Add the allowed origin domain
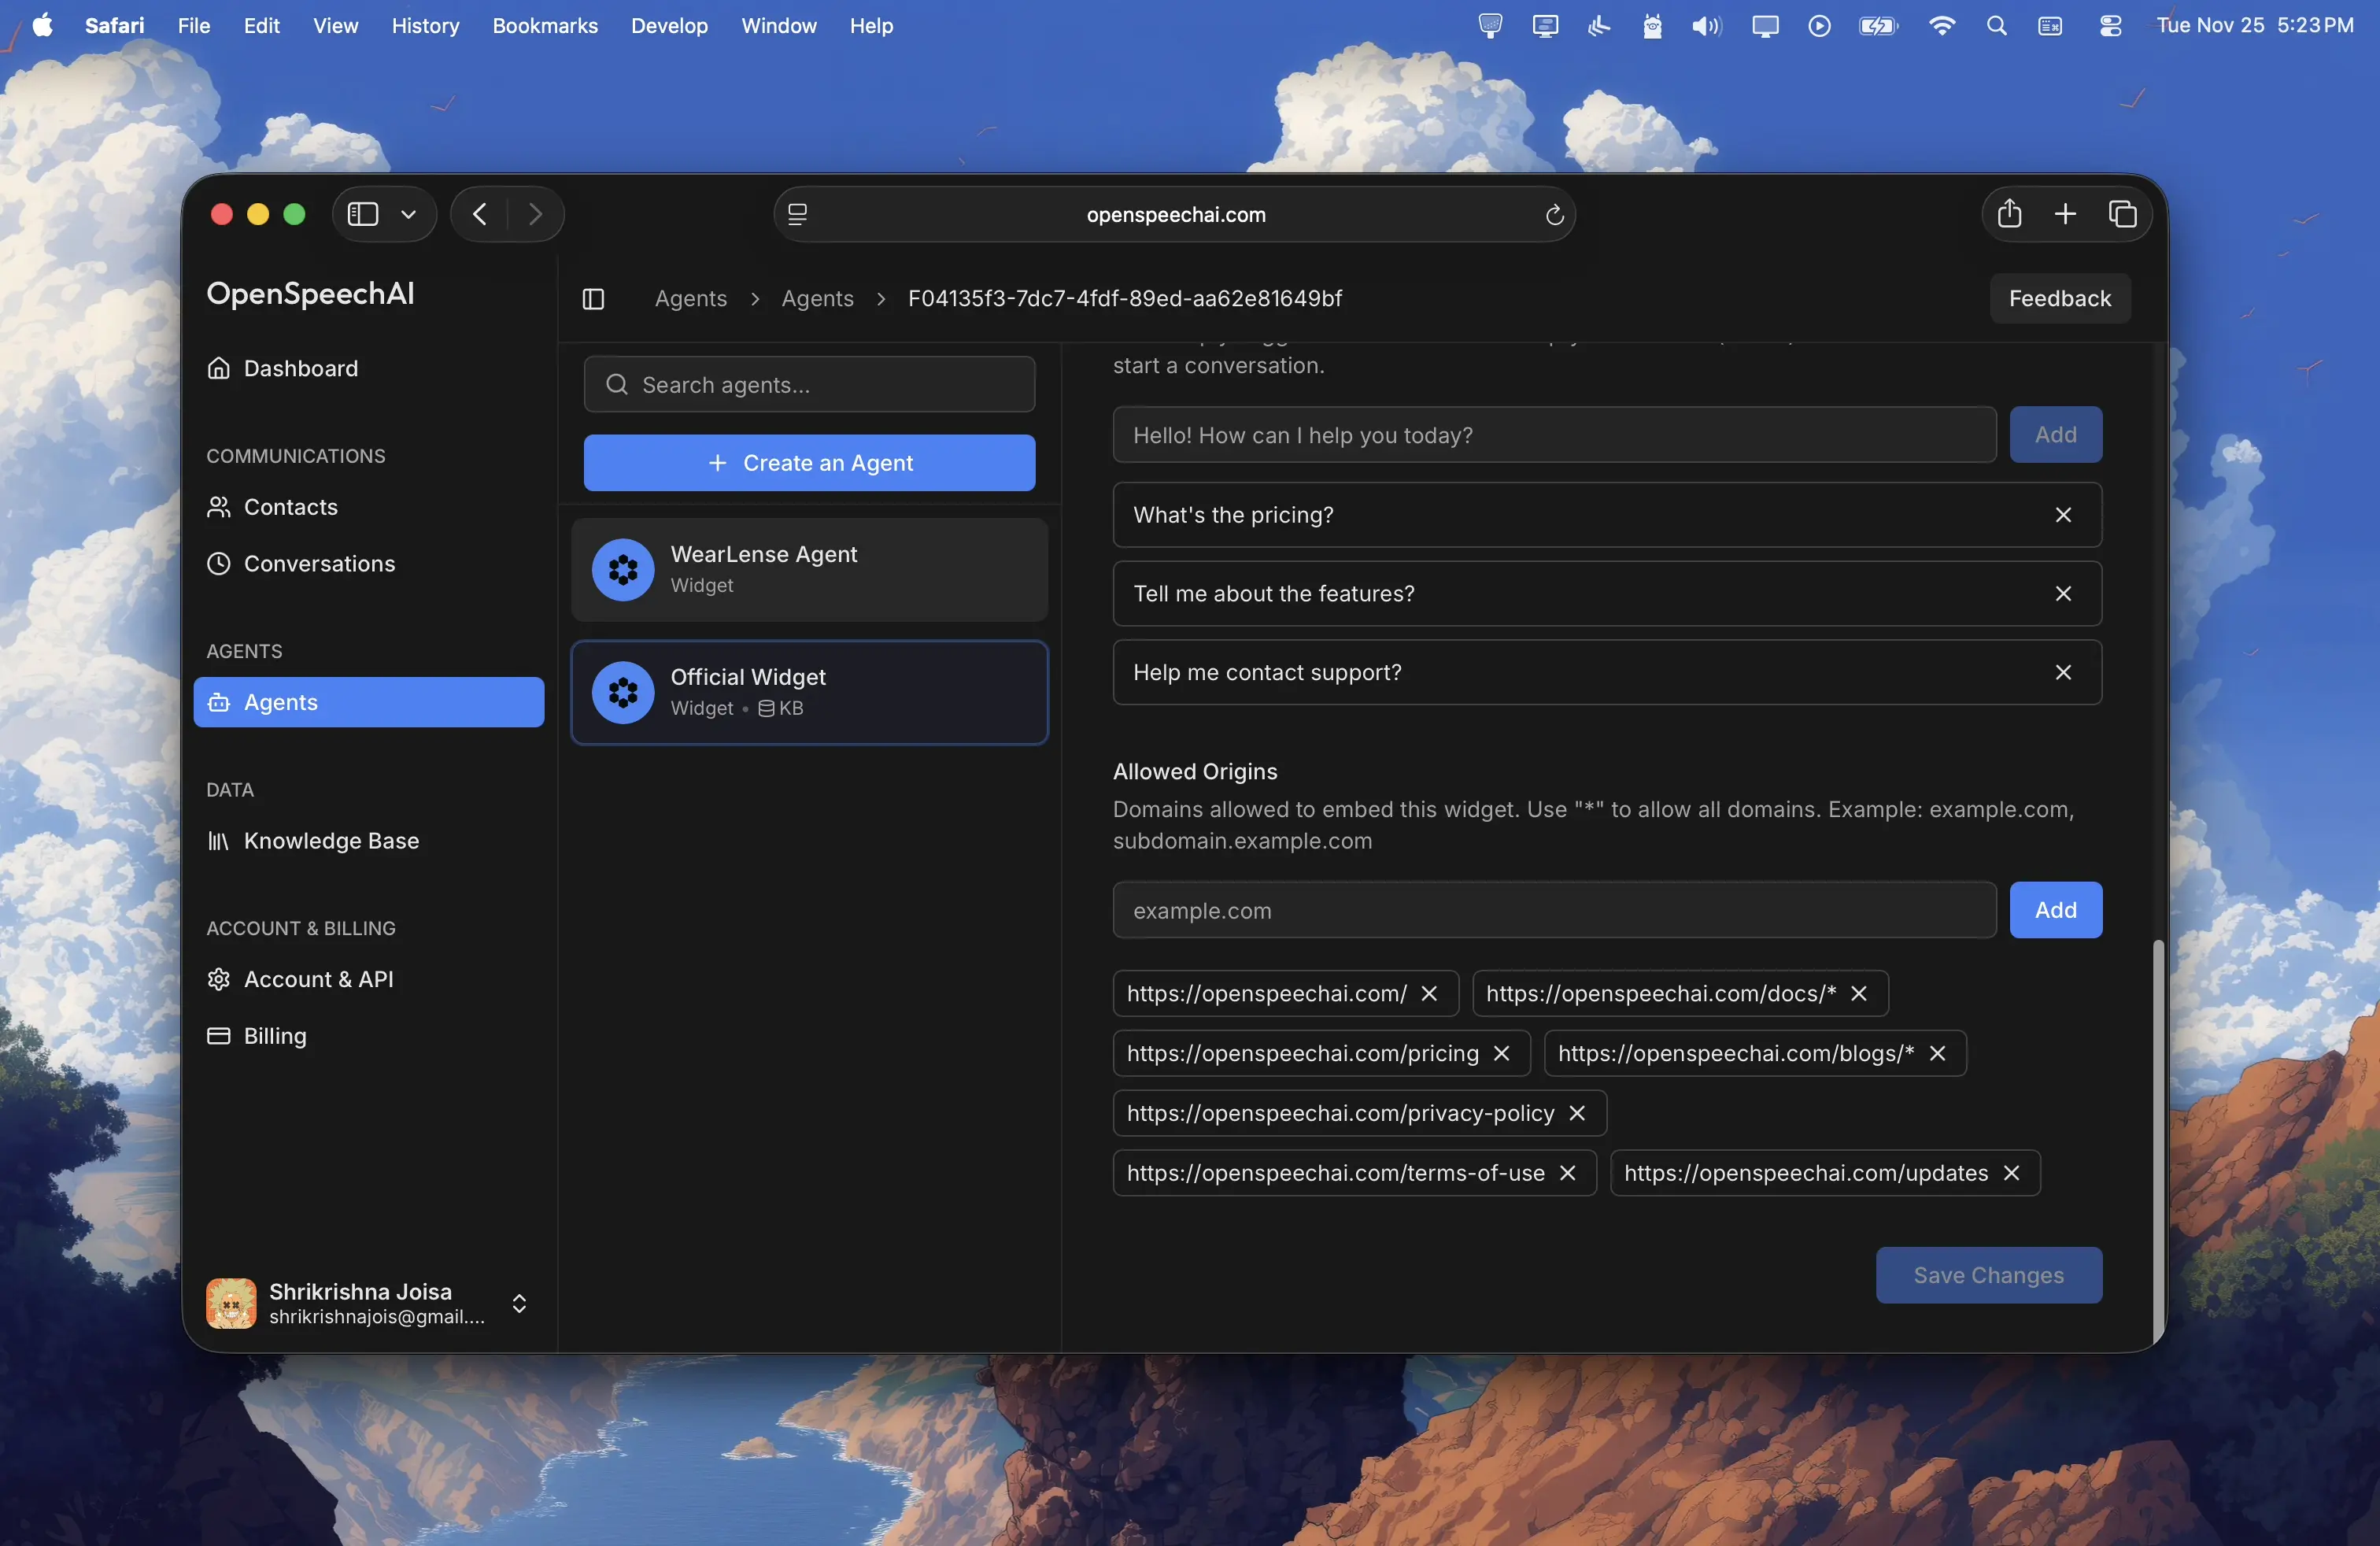This screenshot has height=1546, width=2380. (2055, 910)
